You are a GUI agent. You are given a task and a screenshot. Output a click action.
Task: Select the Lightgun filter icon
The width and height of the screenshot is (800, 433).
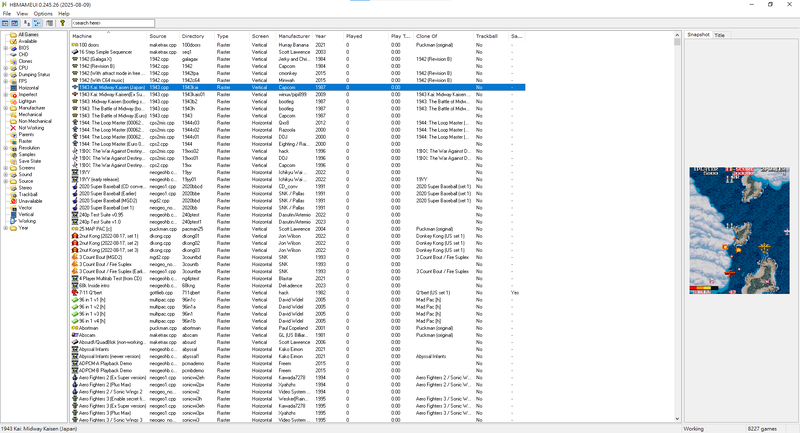pyautogui.click(x=13, y=101)
